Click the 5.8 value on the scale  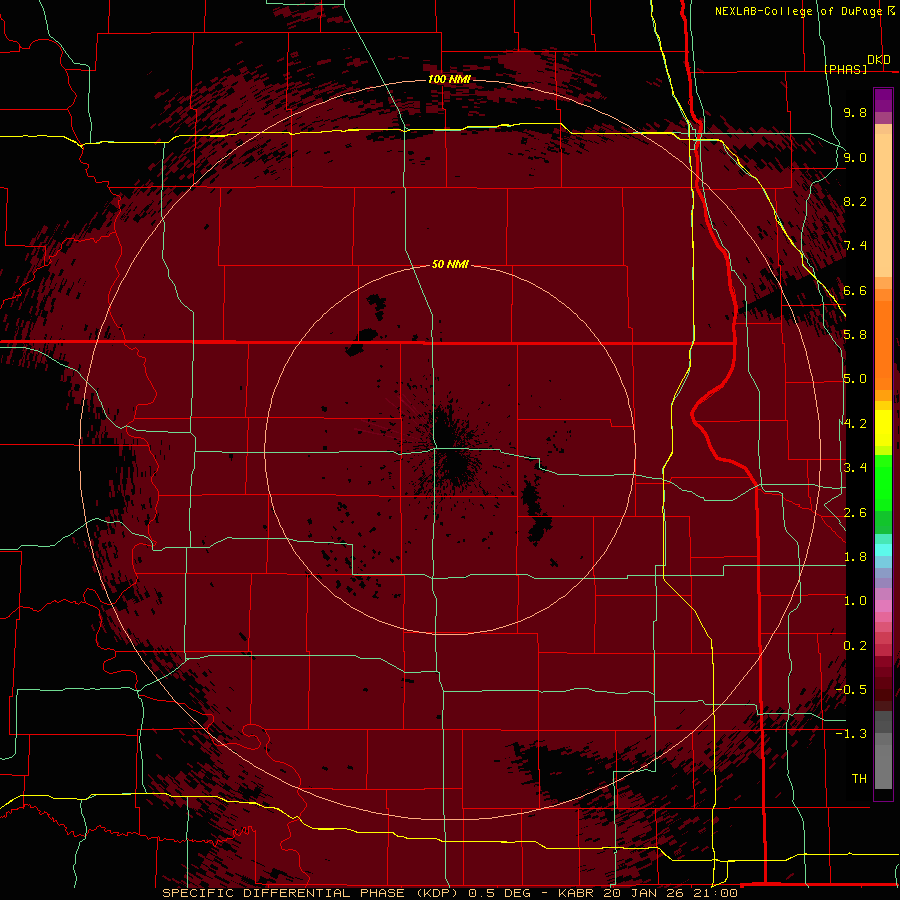(x=855, y=335)
